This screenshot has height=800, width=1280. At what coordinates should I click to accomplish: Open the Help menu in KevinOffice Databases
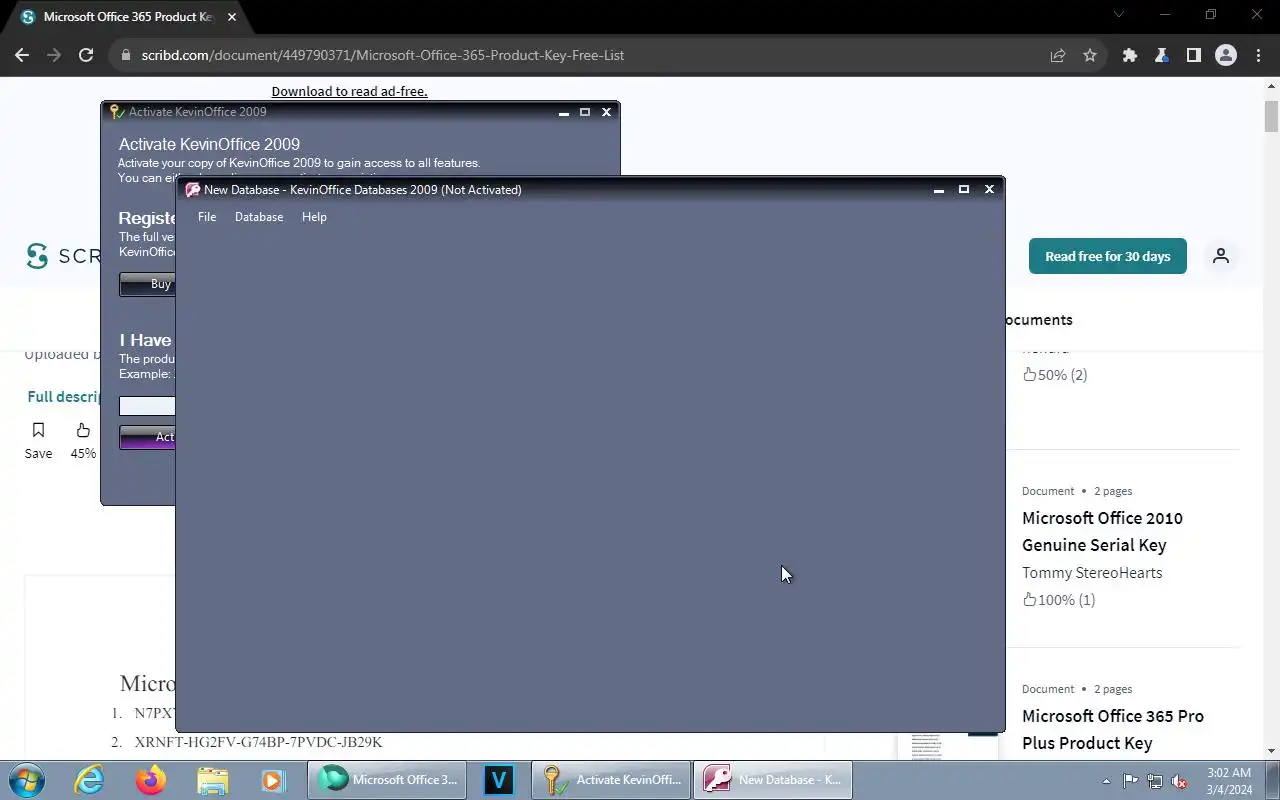[314, 217]
